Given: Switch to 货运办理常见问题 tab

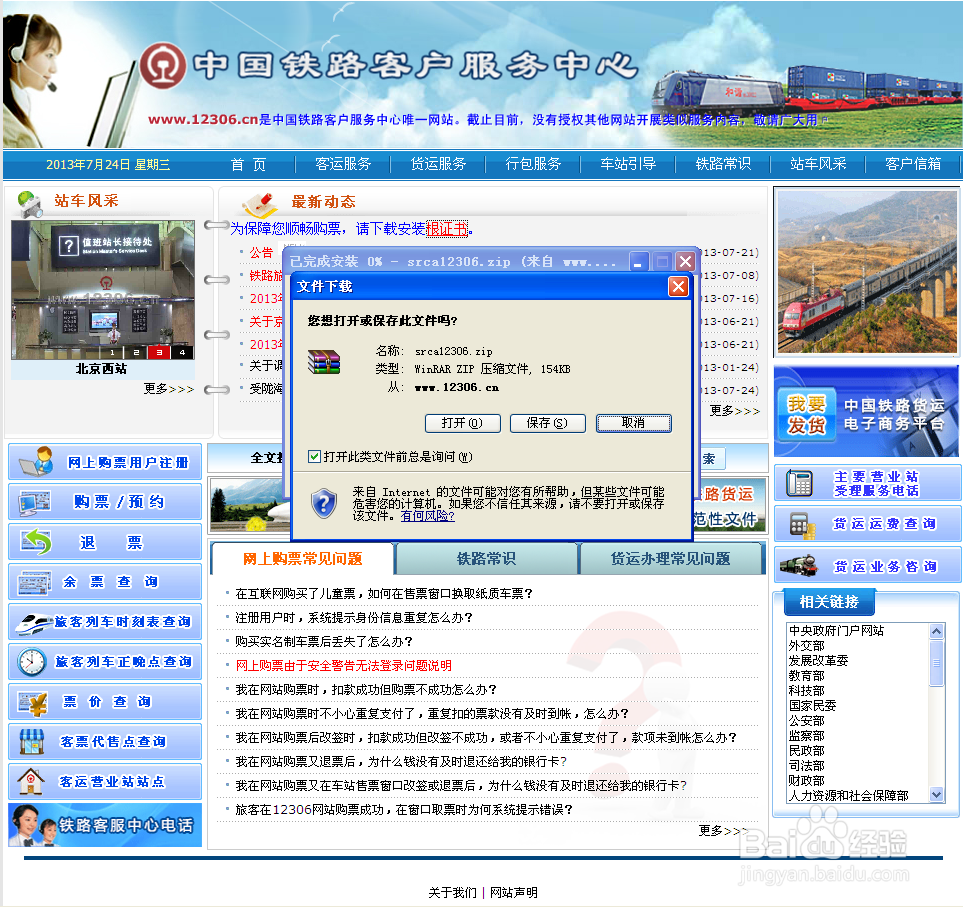Looking at the screenshot, I should [x=670, y=558].
